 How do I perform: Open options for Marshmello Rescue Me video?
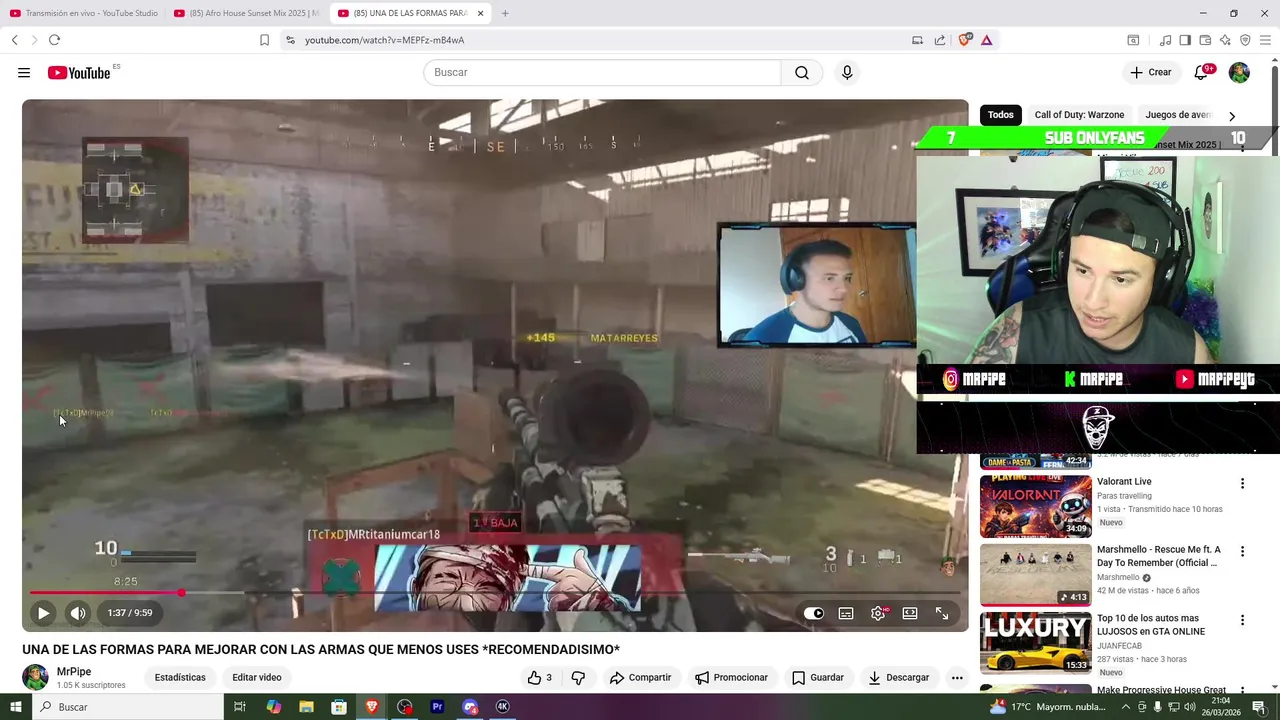point(1242,552)
